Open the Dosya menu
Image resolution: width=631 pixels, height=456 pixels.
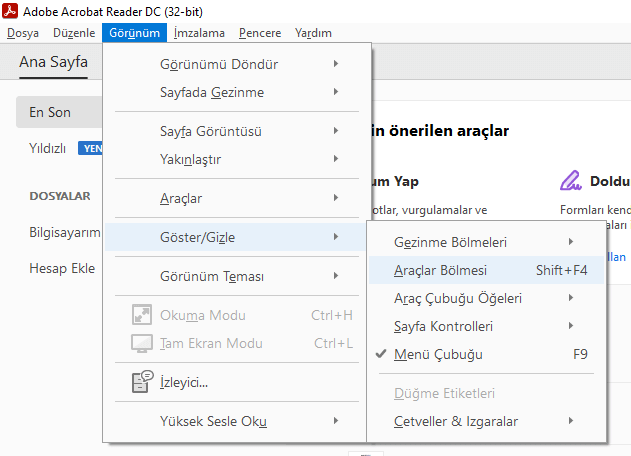tap(23, 33)
